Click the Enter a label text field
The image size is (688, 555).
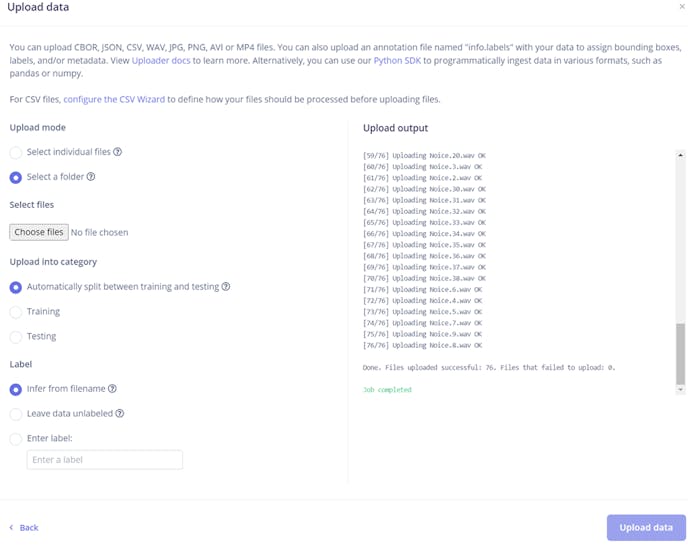pos(104,460)
